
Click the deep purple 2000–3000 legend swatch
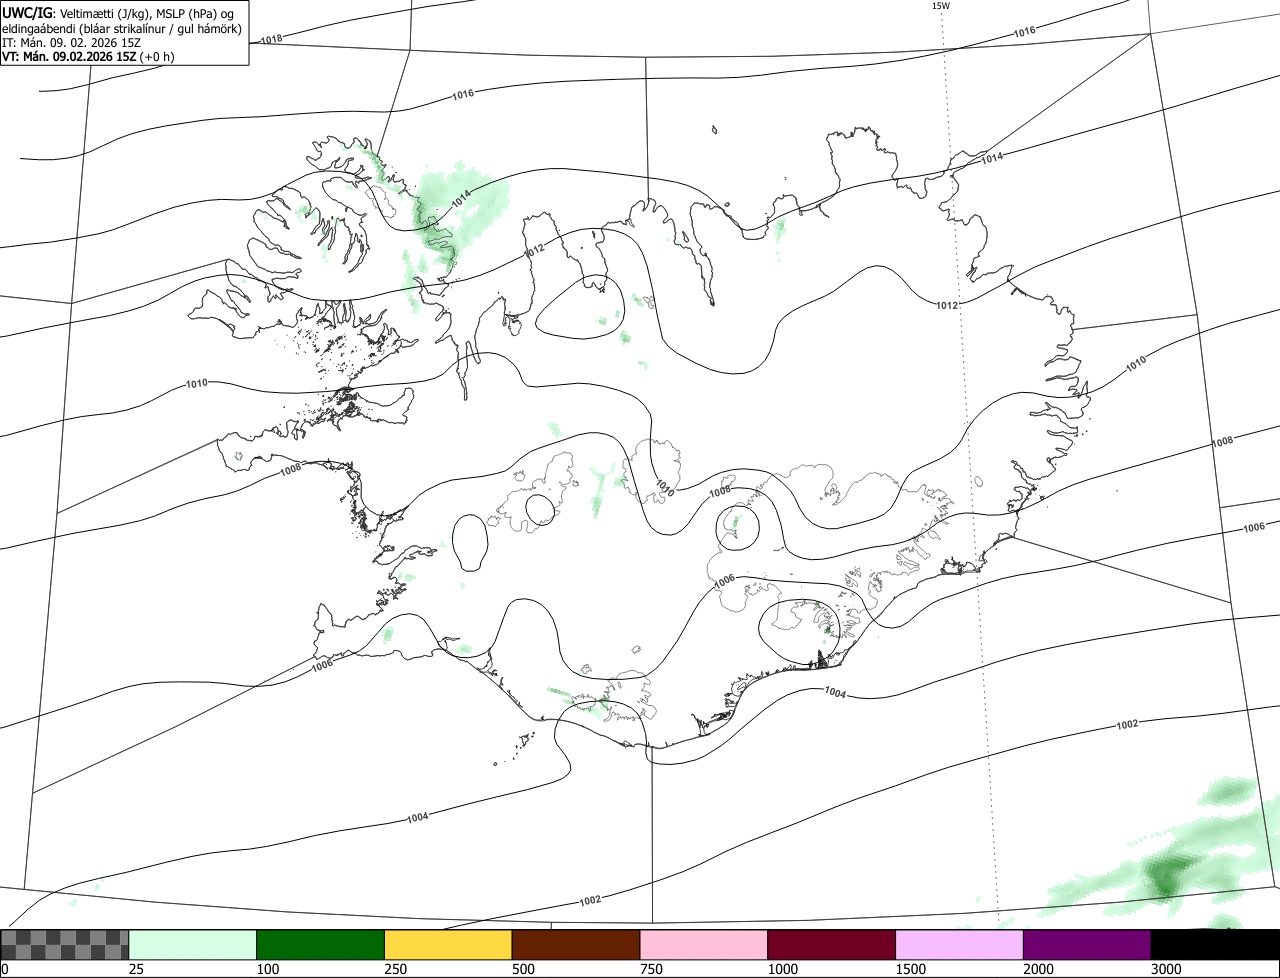[x=1087, y=944]
